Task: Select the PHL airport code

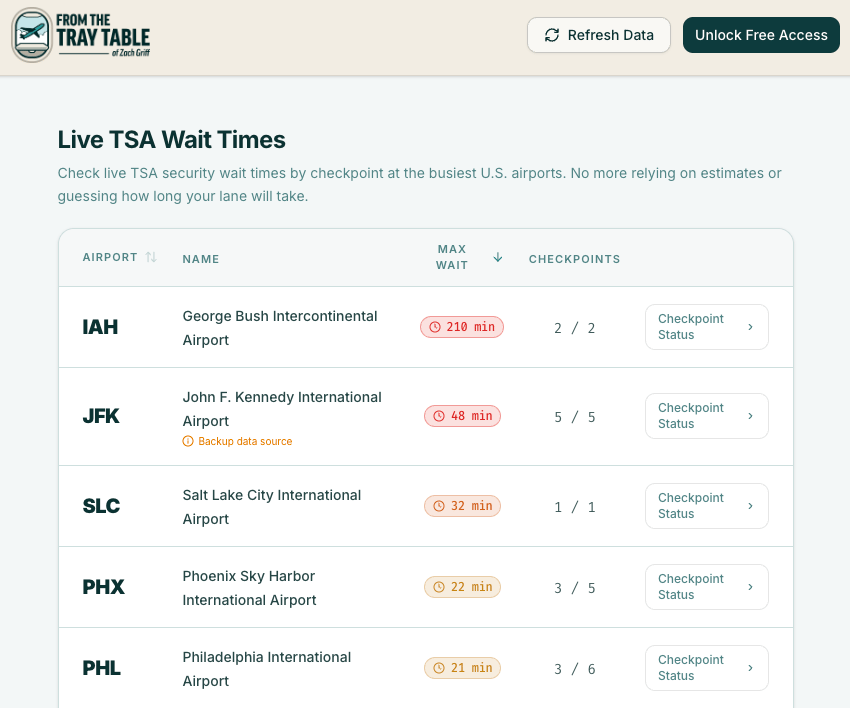Action: [x=101, y=668]
